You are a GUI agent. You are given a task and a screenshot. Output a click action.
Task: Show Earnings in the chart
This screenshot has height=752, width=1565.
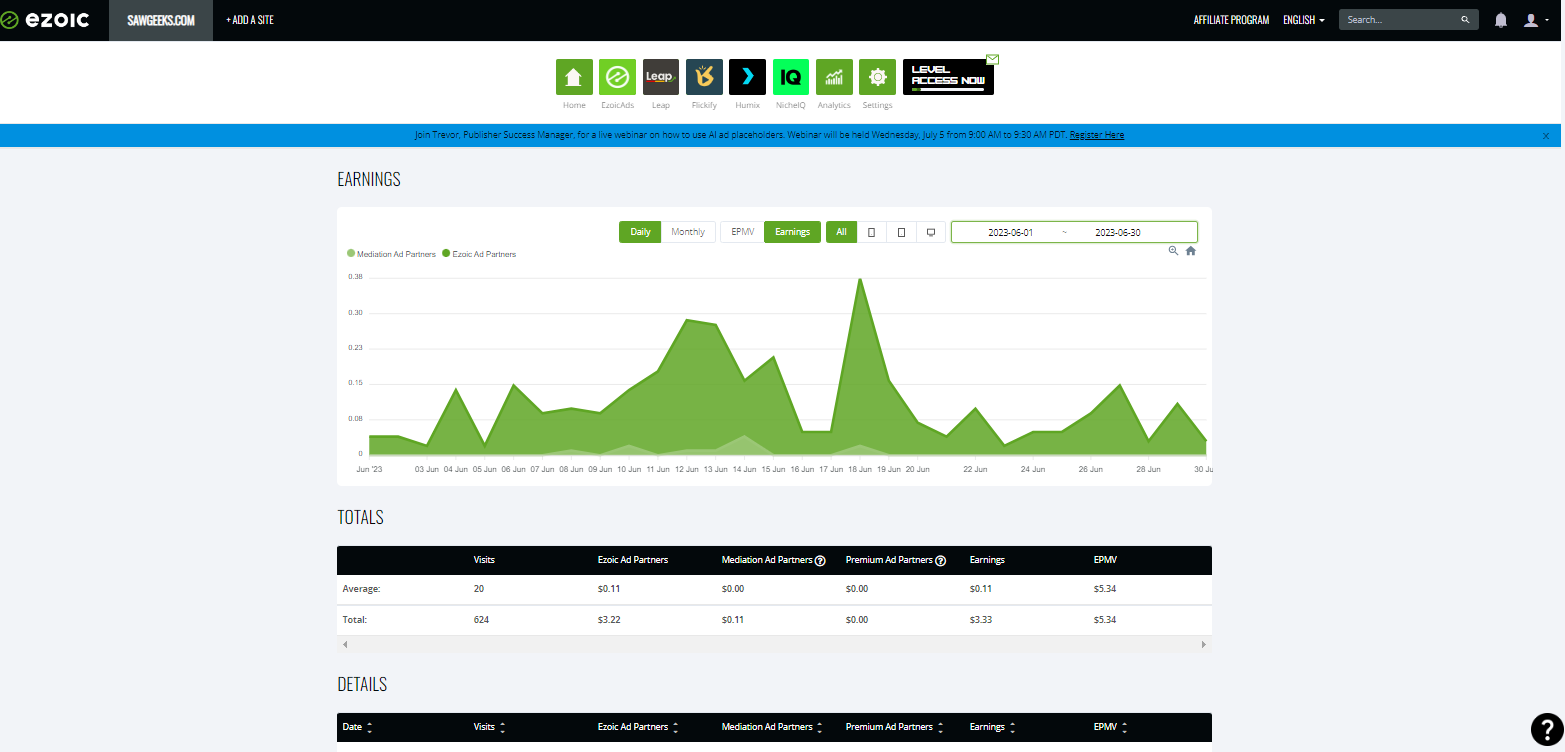coord(792,232)
